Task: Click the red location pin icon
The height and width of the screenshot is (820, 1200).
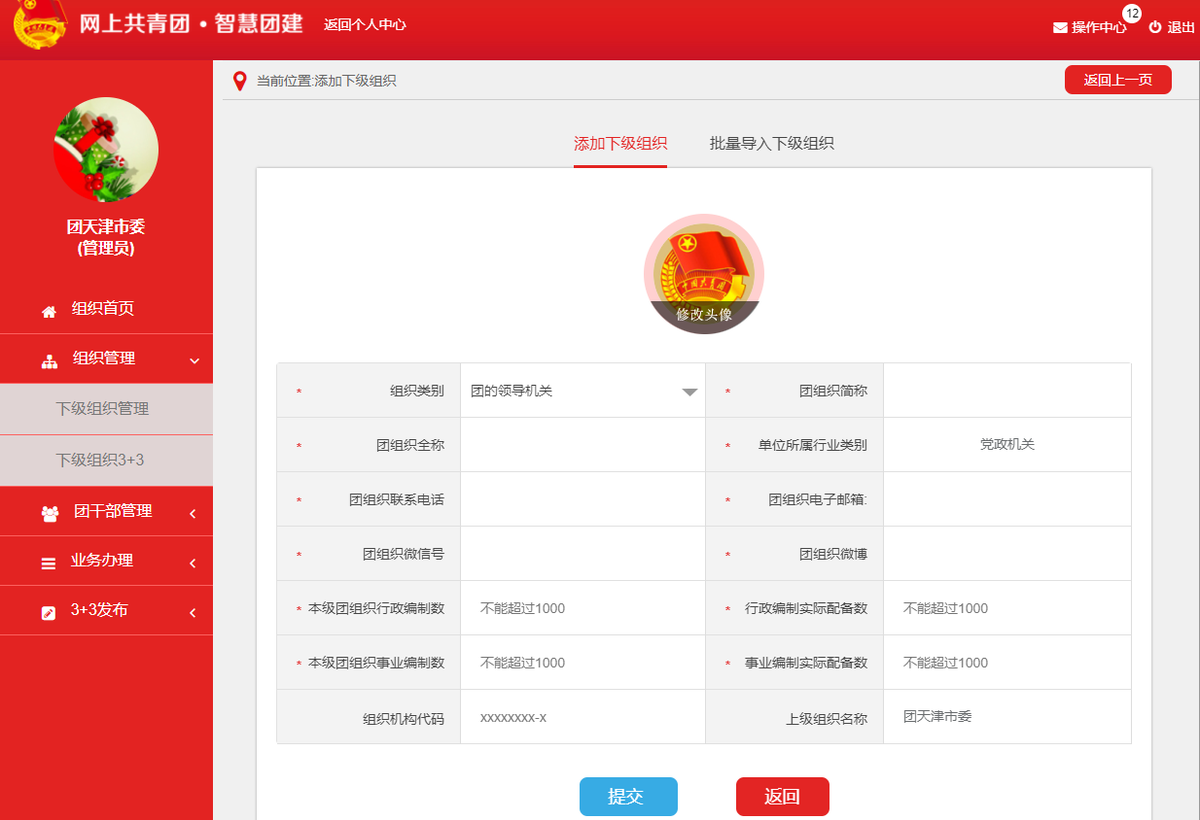Action: [x=239, y=81]
